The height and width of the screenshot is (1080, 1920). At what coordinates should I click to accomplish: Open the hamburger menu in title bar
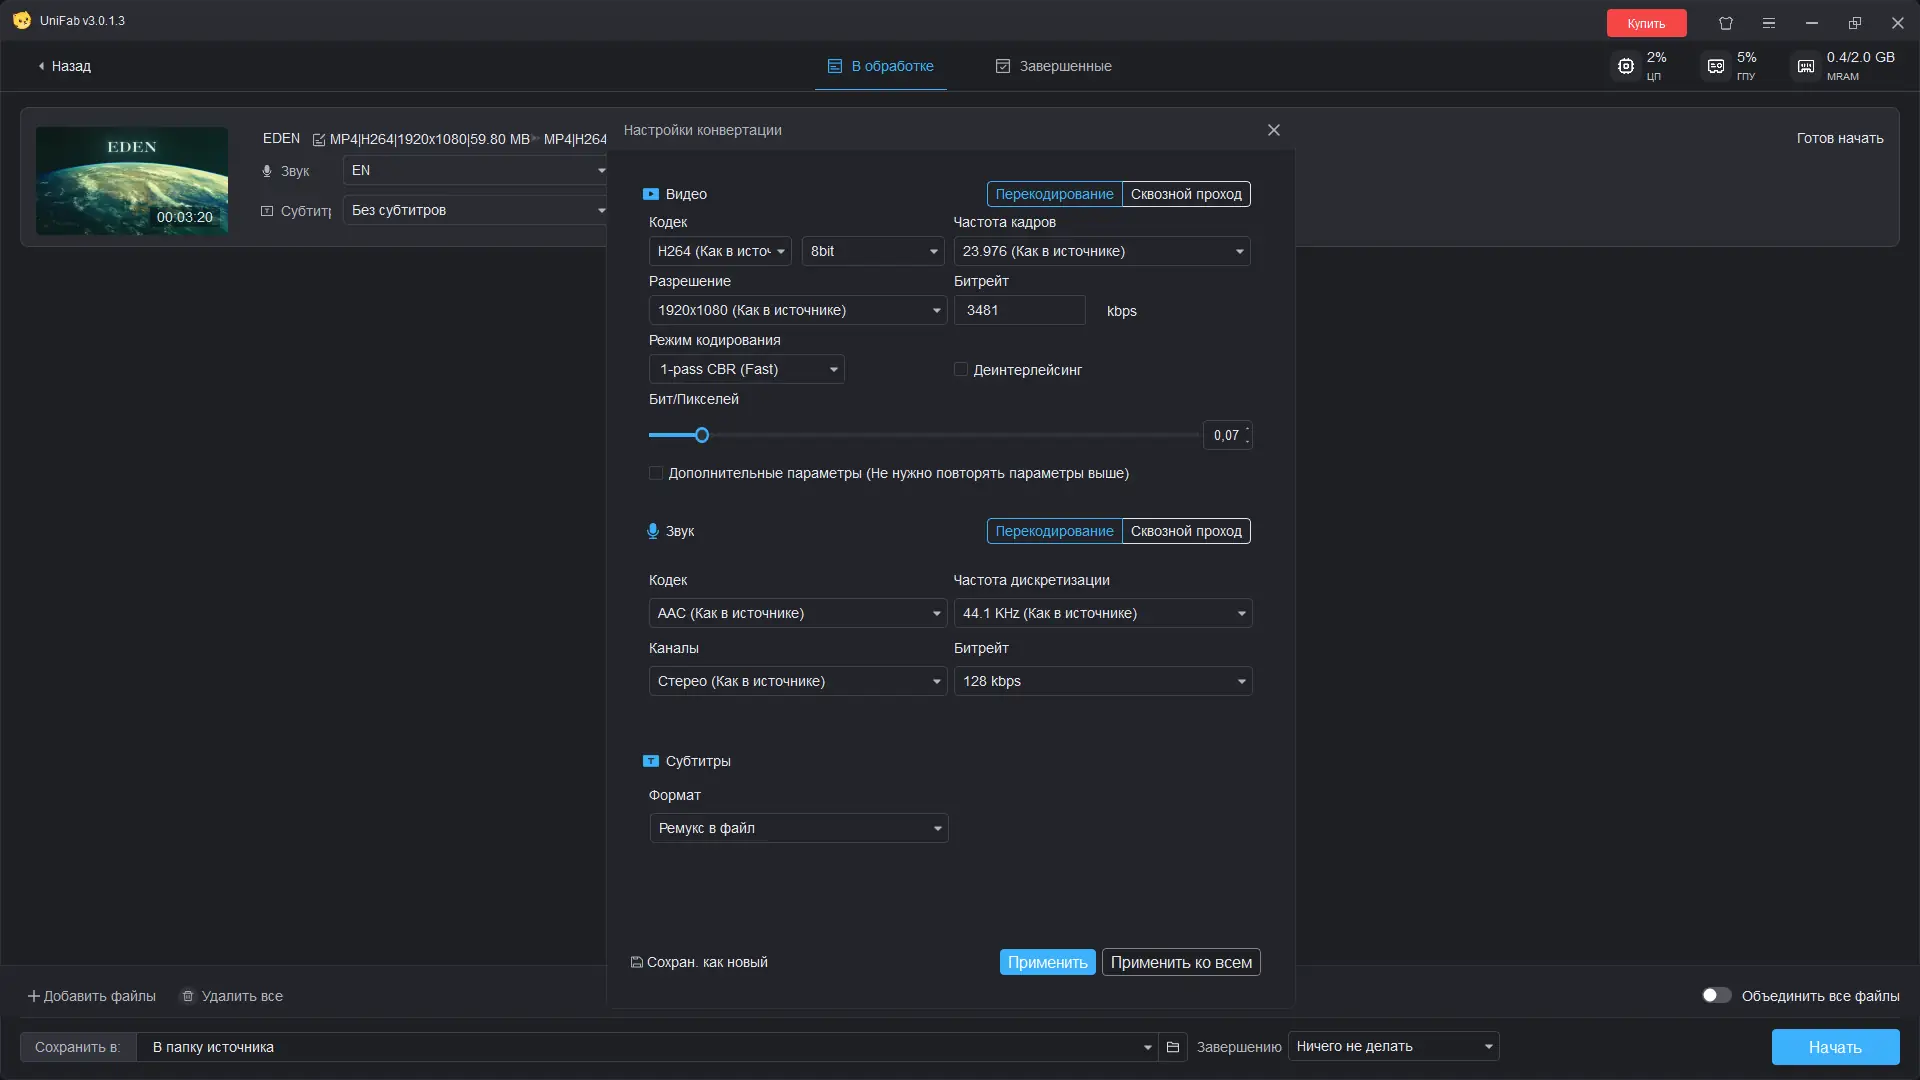tap(1769, 23)
